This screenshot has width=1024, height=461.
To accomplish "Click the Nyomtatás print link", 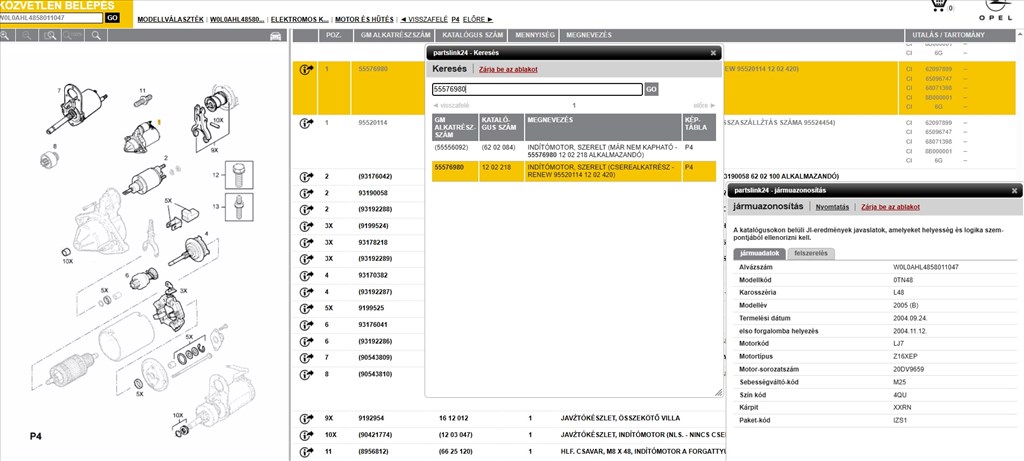I will 832,207.
